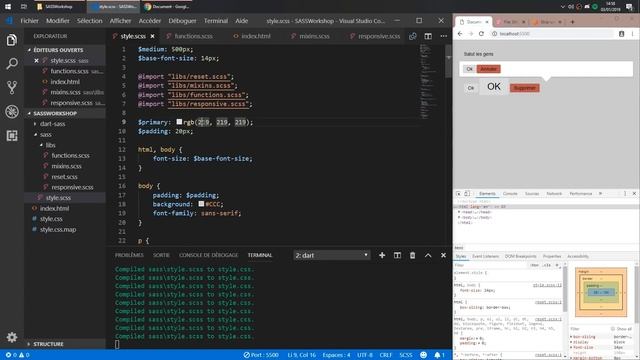Close the terminal panel
The height and width of the screenshot is (360, 640).
pos(443,255)
